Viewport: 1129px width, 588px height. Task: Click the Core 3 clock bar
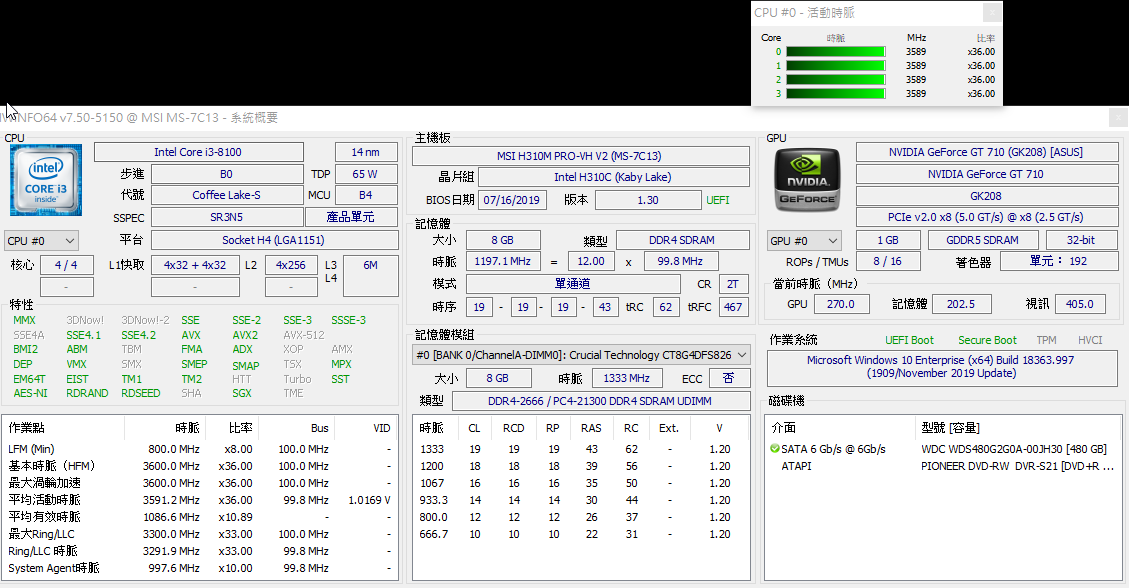pyautogui.click(x=835, y=94)
